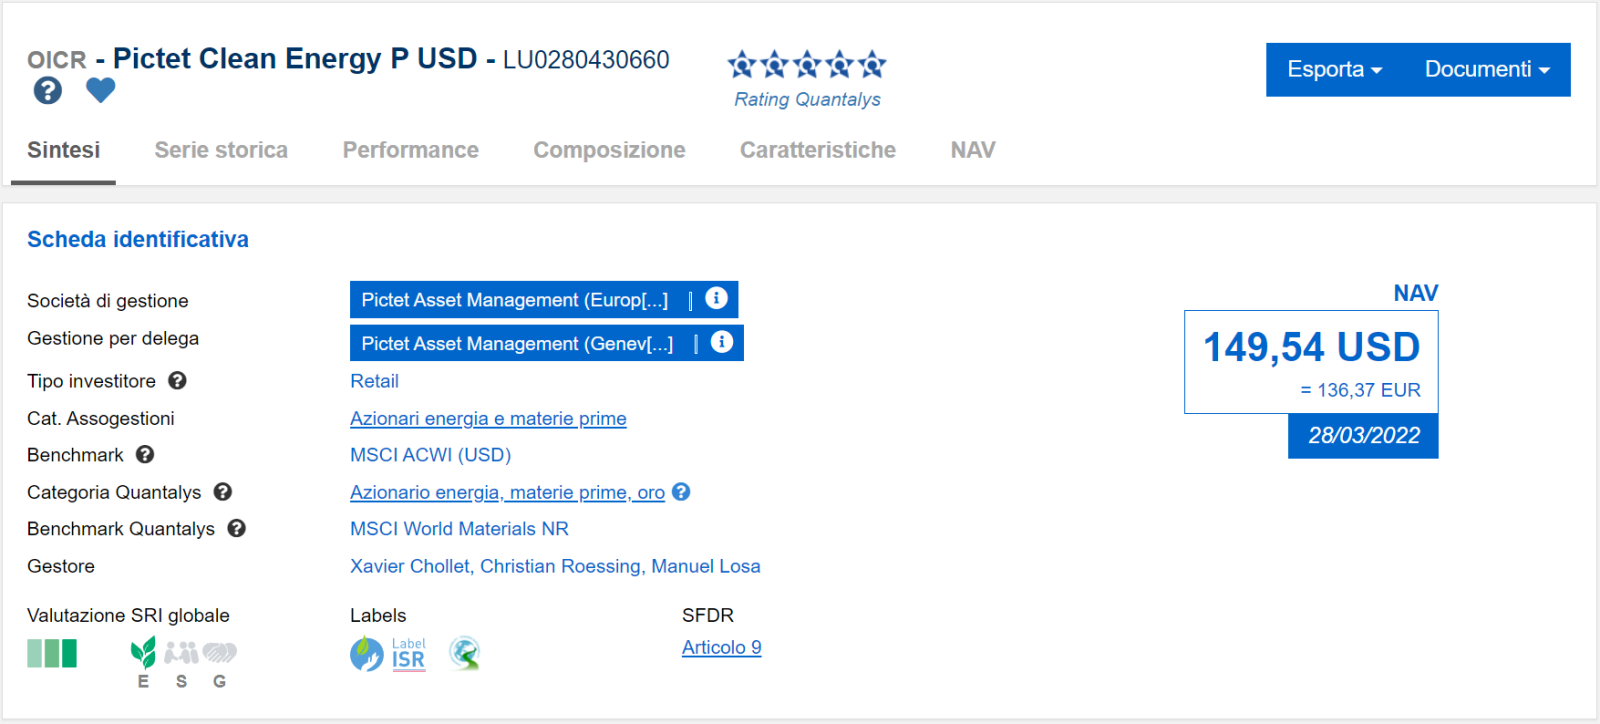Click help icon next to Categoria Quantalys label
Image resolution: width=1600 pixels, height=724 pixels.
223,492
